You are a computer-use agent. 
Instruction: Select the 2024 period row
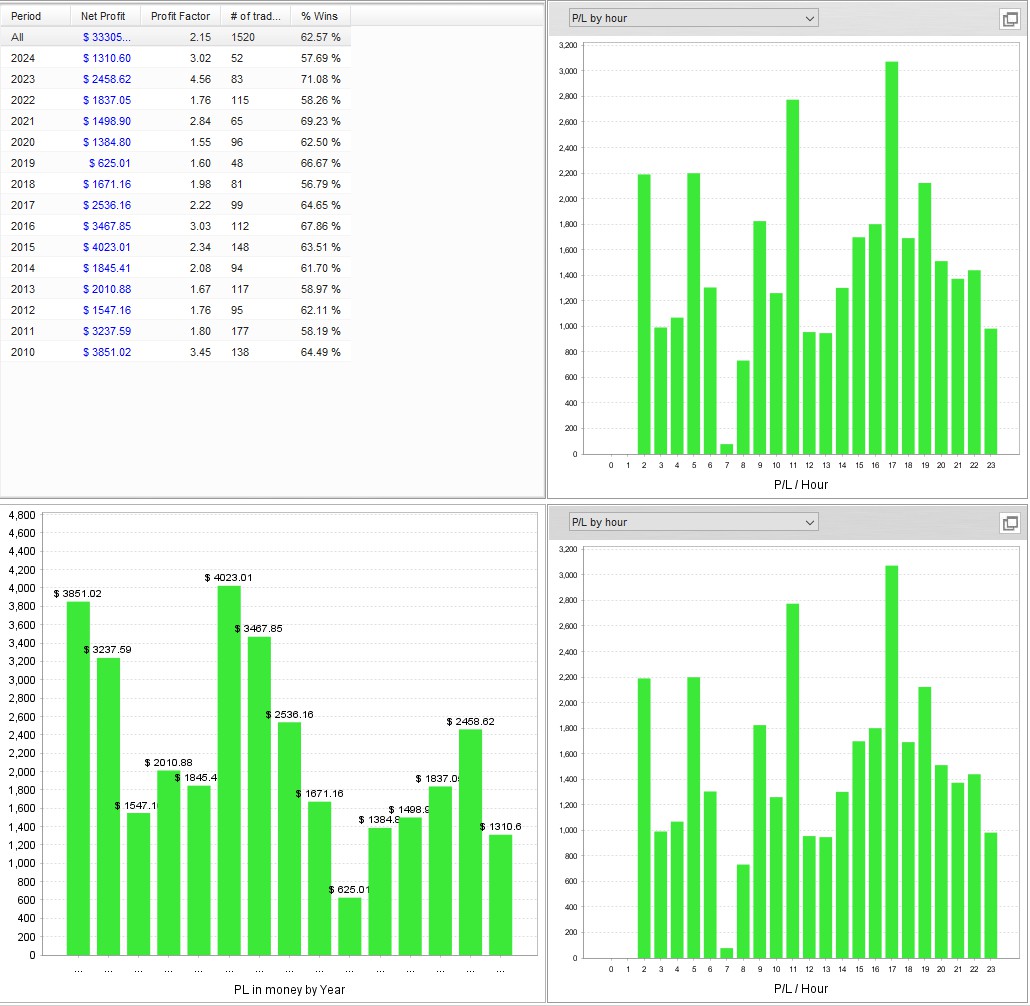tap(175, 58)
